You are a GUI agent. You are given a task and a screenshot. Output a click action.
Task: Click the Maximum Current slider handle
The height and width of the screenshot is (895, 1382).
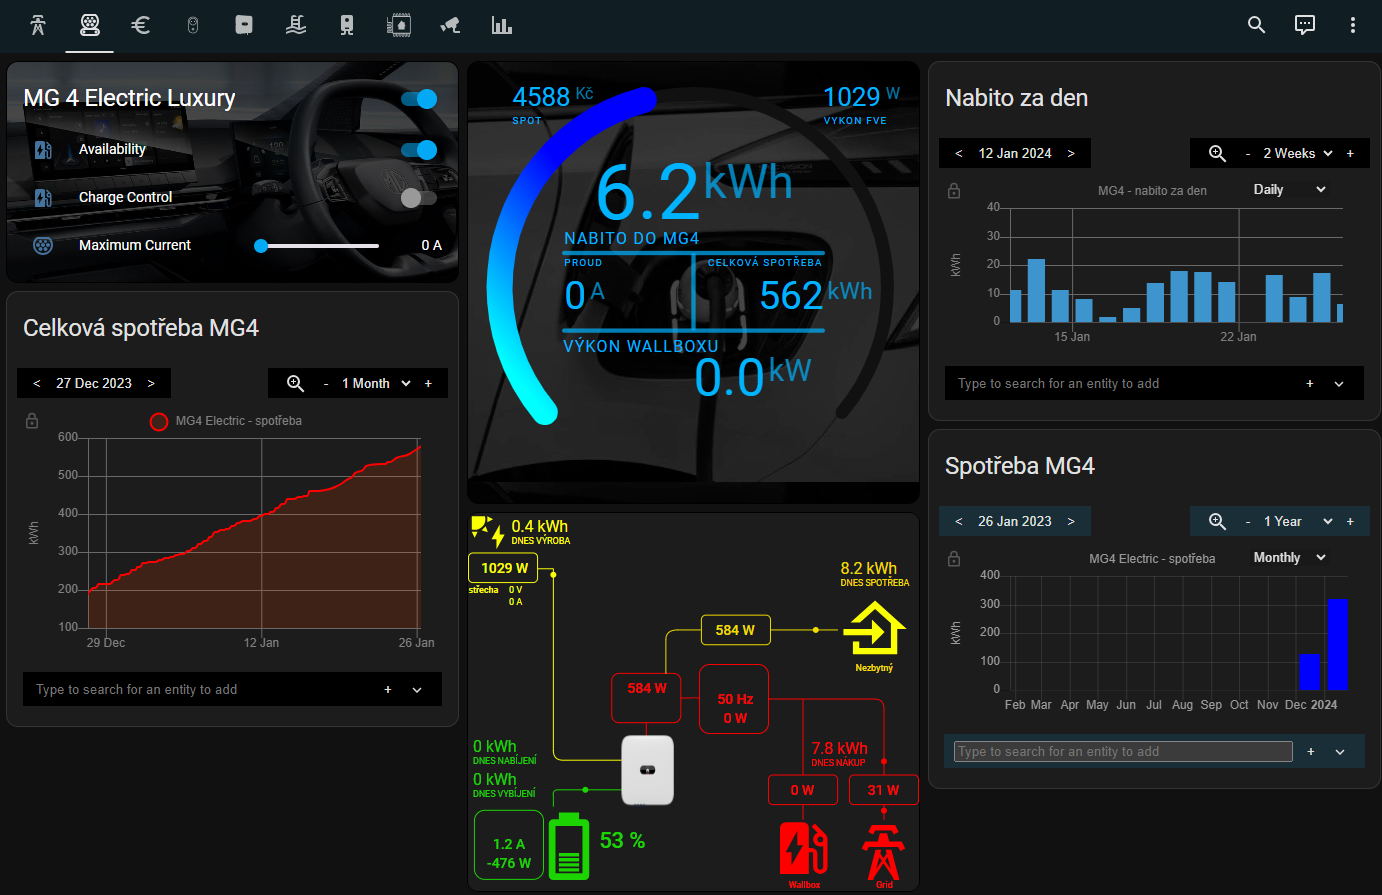261,245
